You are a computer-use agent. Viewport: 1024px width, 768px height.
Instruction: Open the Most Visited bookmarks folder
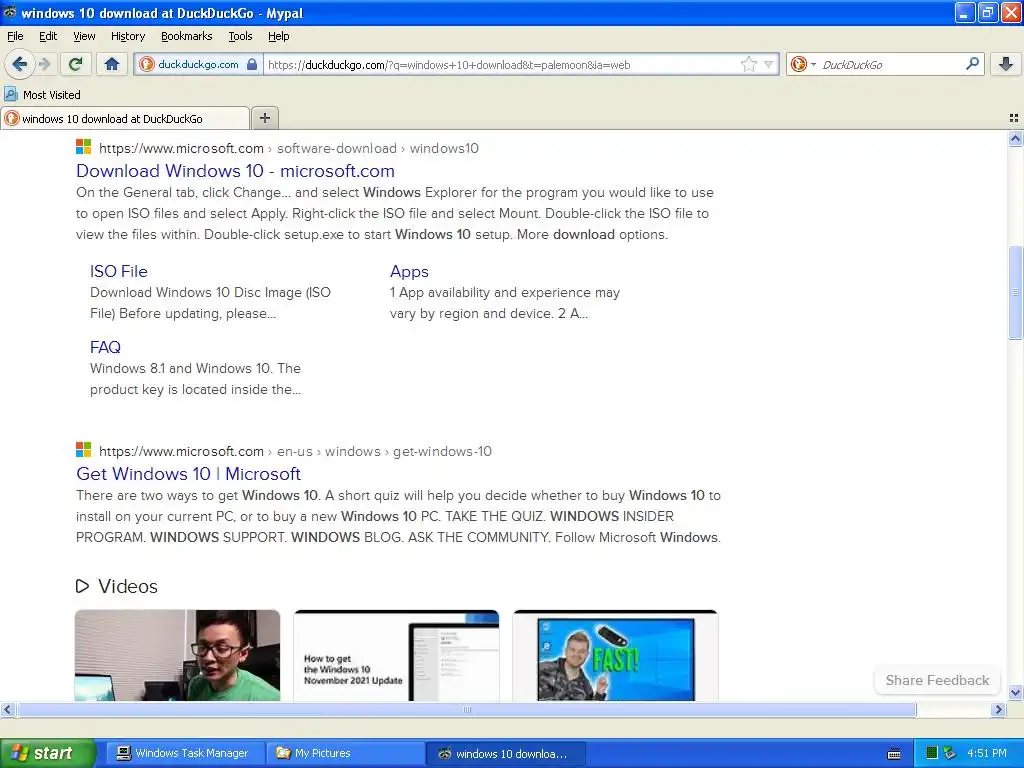(x=42, y=95)
